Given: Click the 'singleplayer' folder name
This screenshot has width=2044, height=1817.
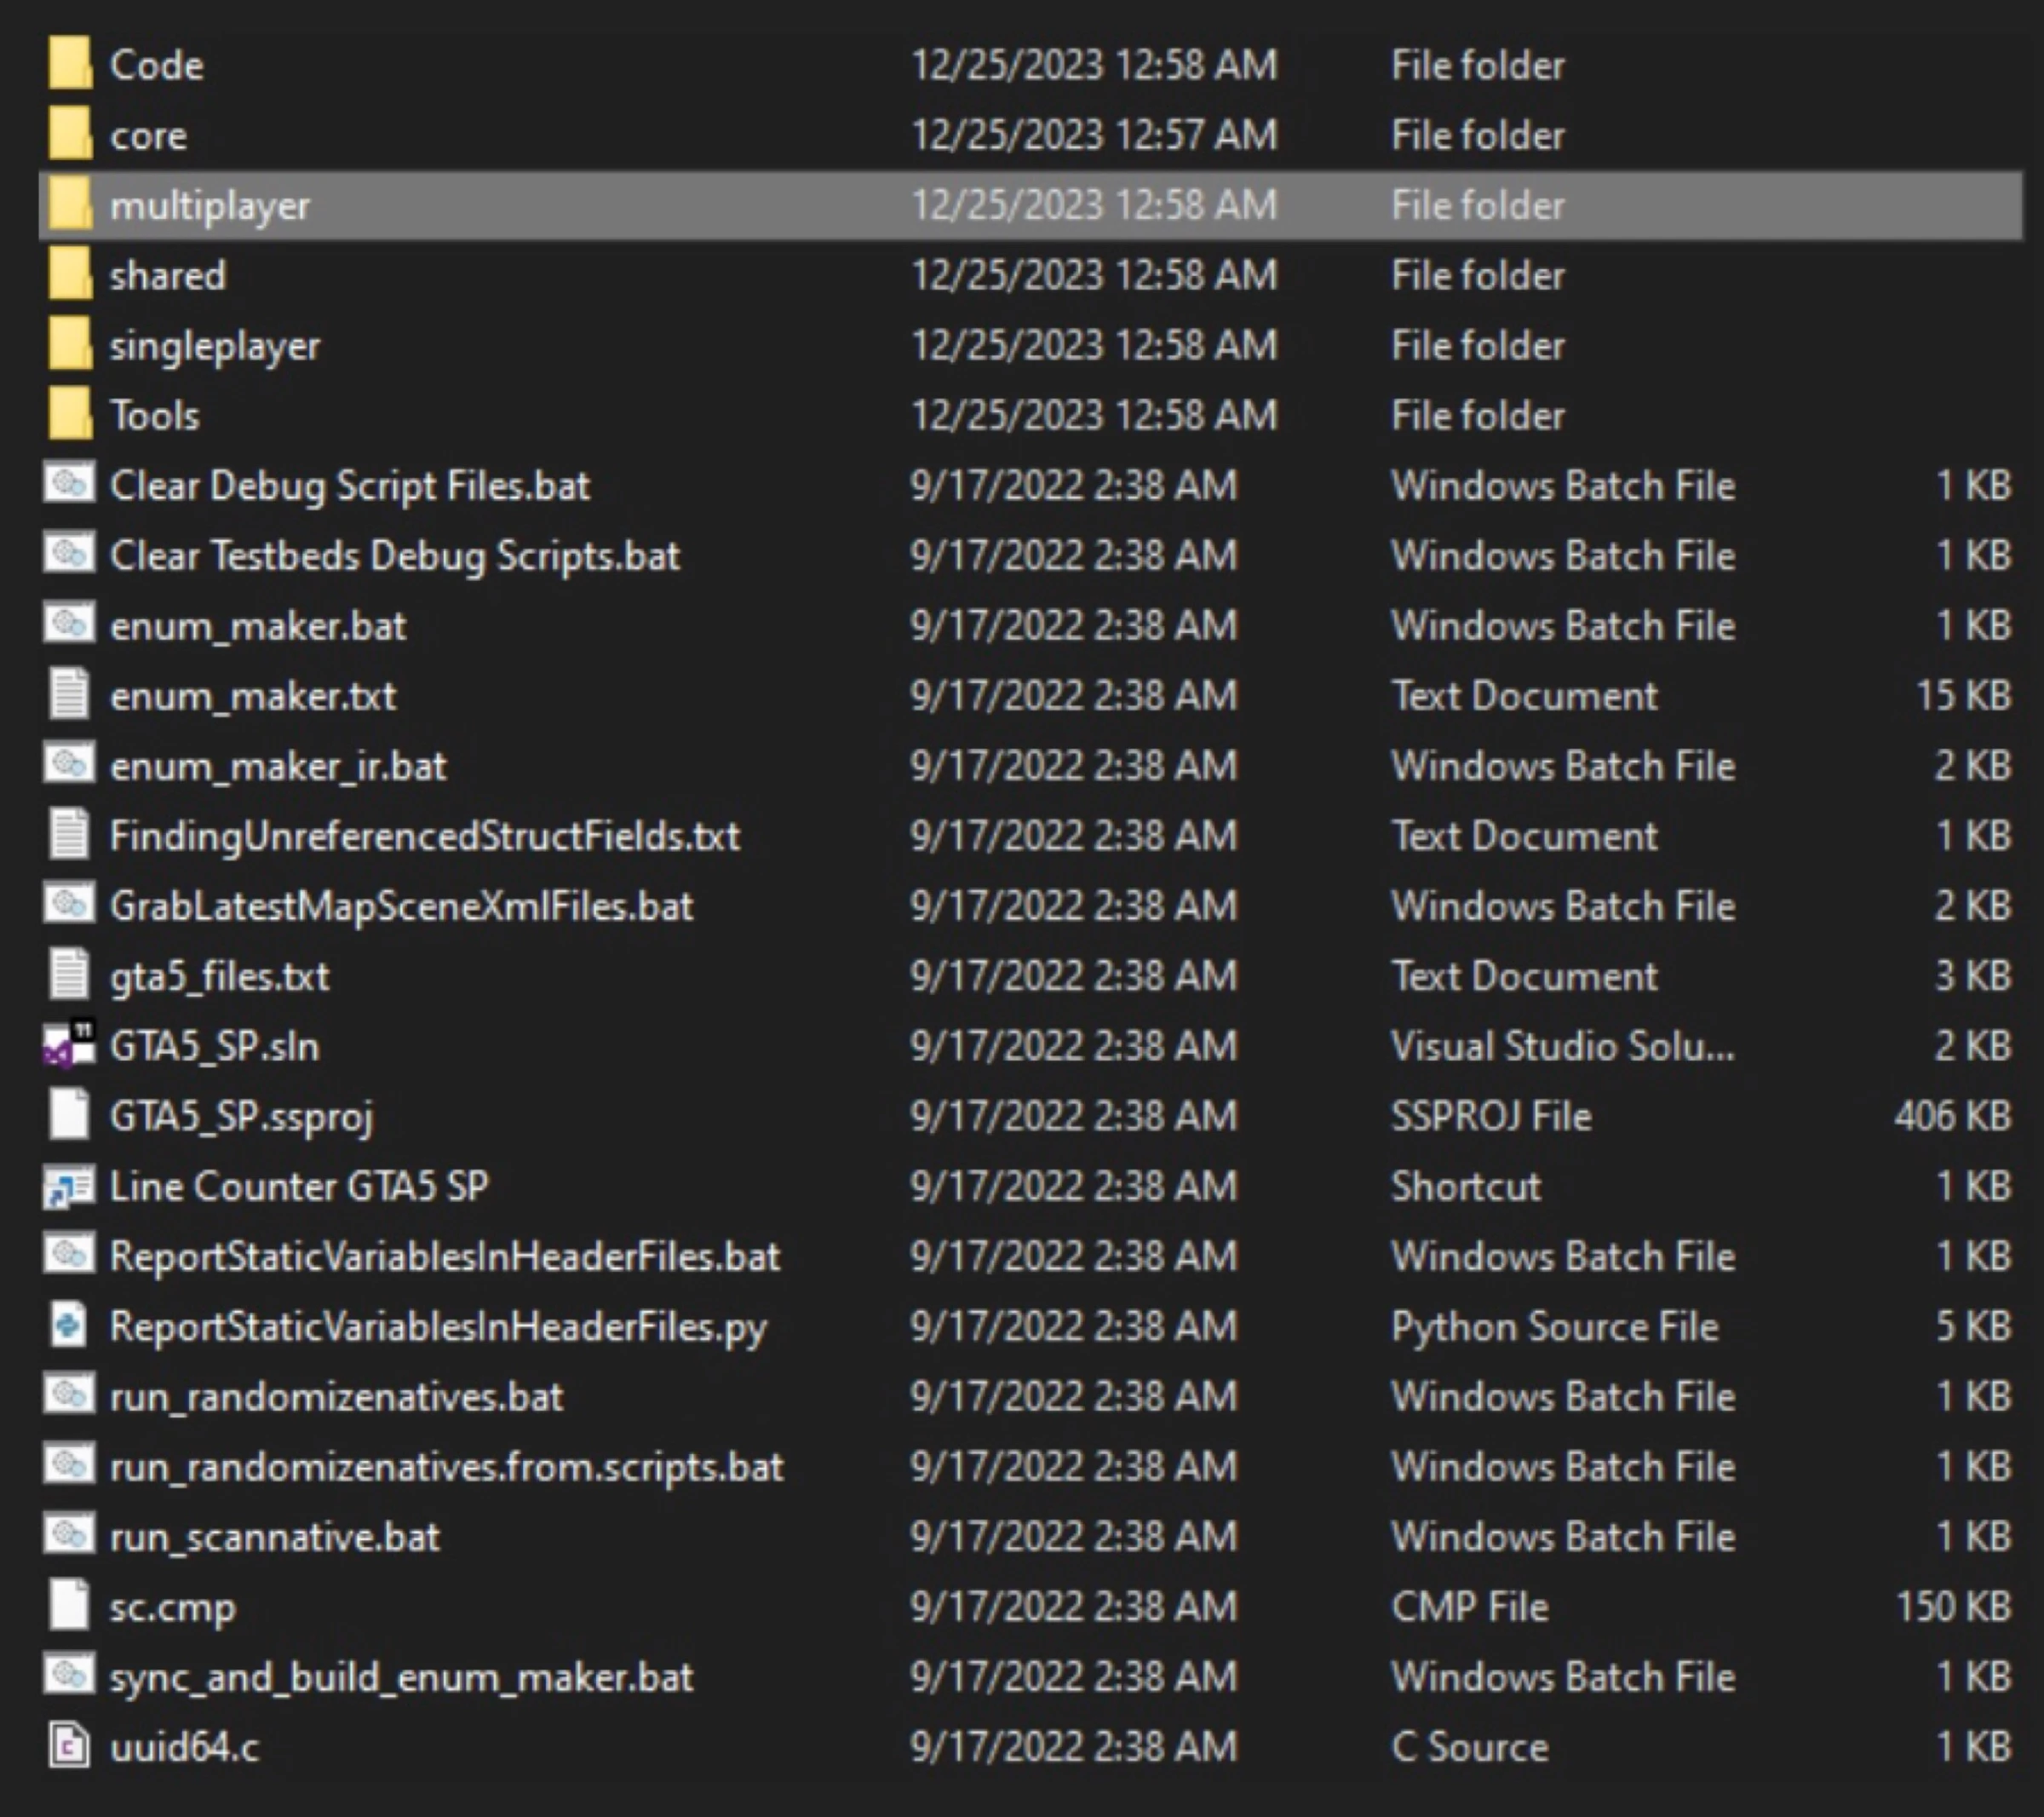Looking at the screenshot, I should pyautogui.click(x=215, y=346).
